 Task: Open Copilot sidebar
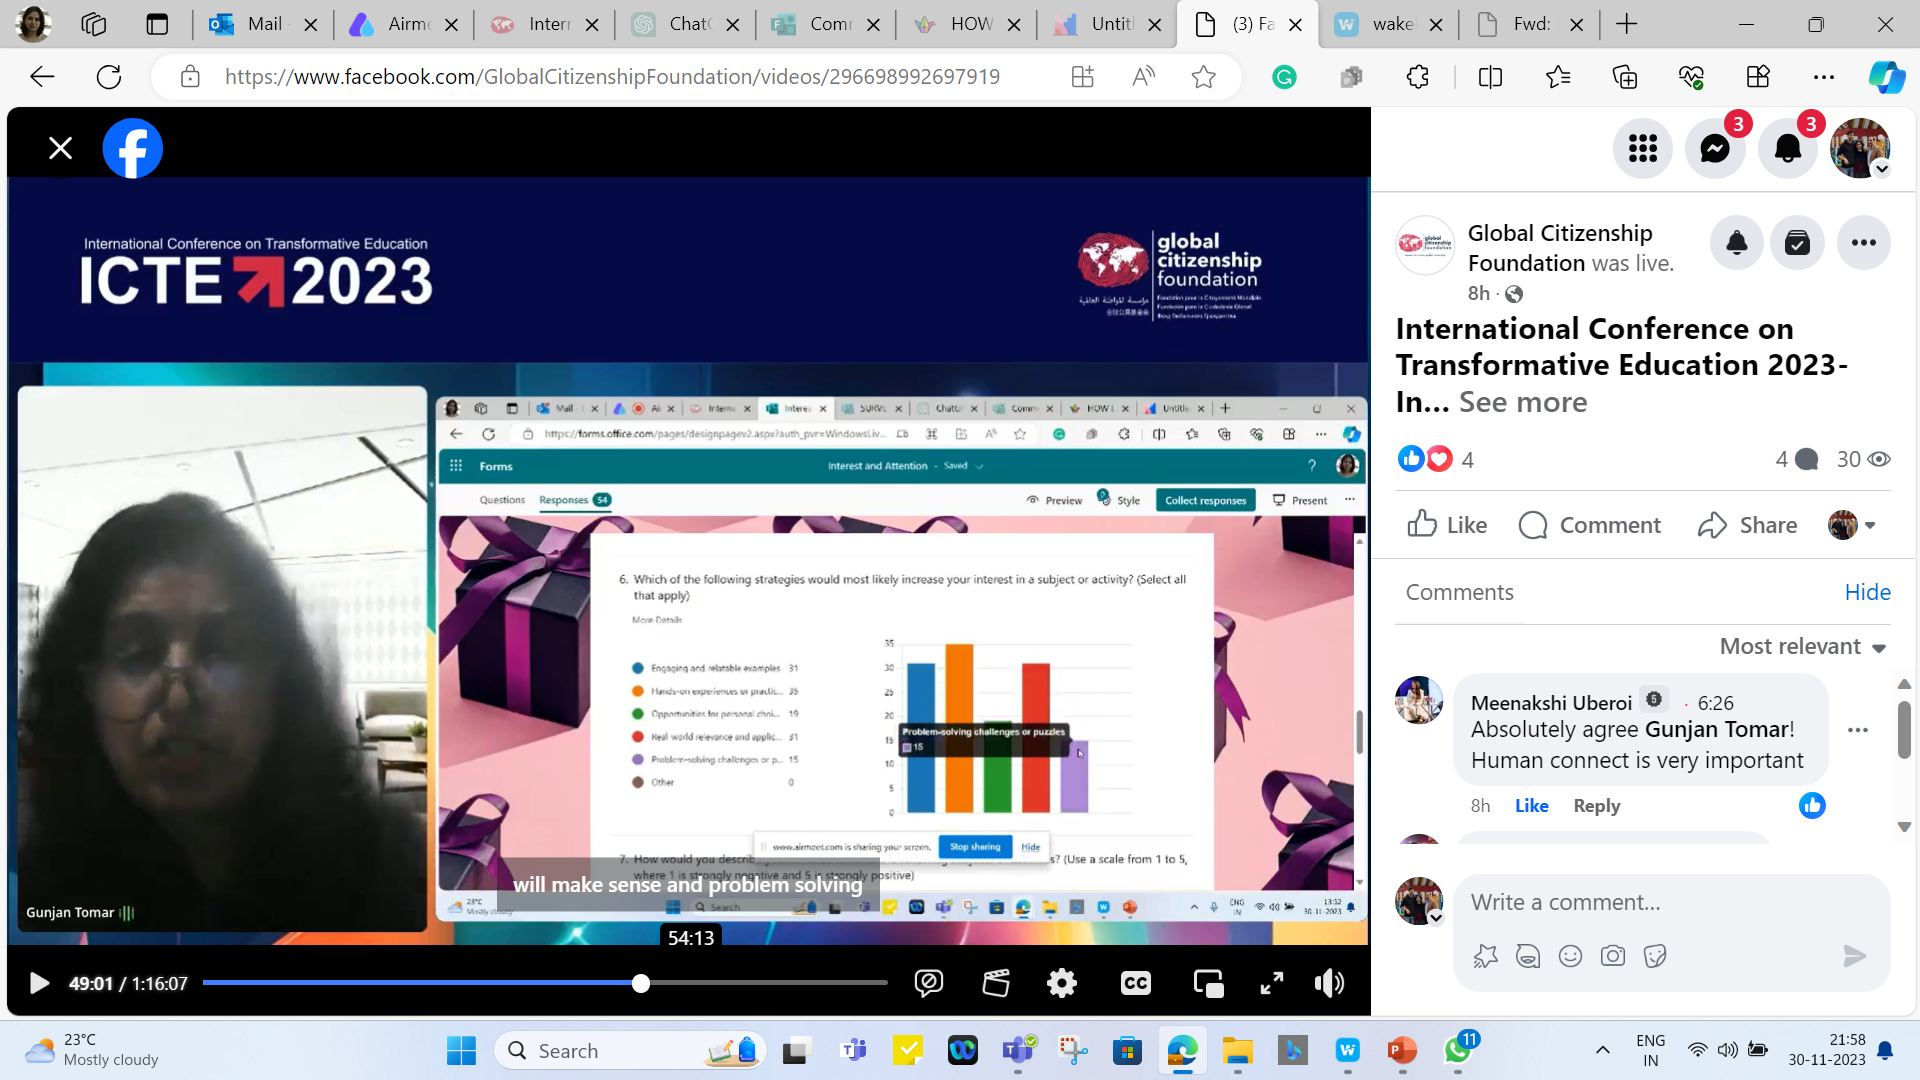(x=1887, y=77)
